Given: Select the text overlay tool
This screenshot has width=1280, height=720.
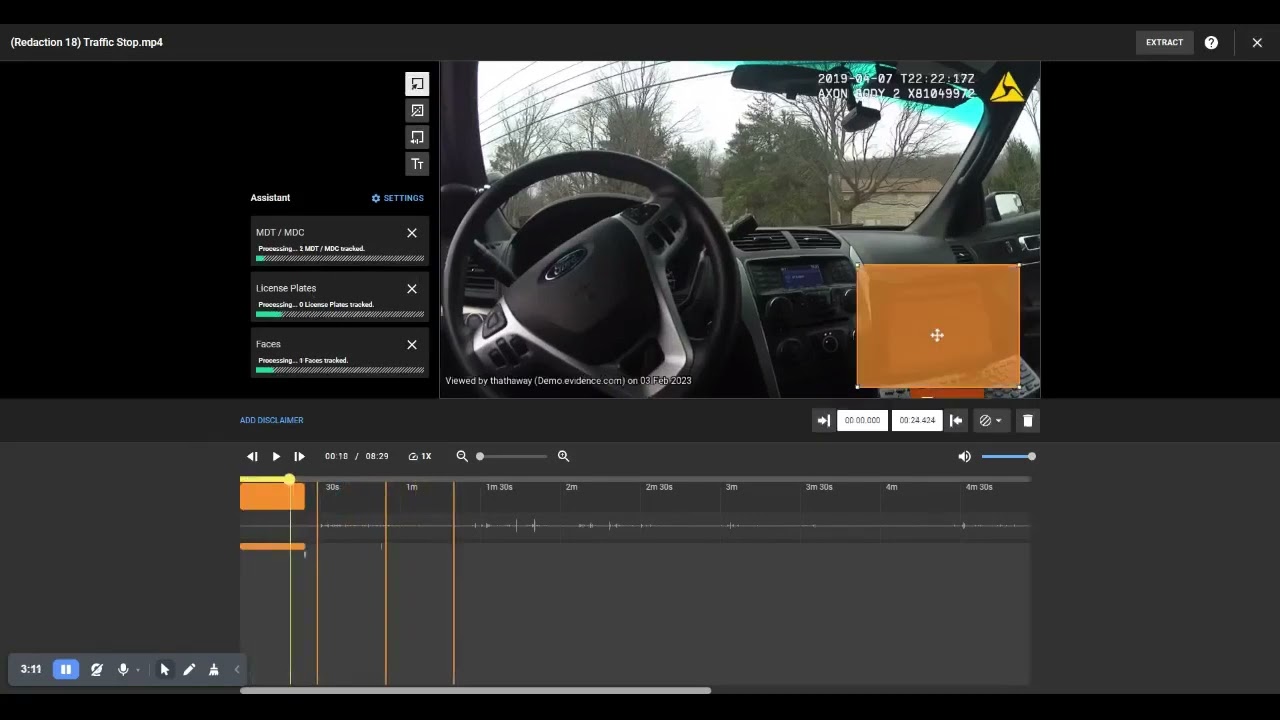Looking at the screenshot, I should click(x=417, y=164).
